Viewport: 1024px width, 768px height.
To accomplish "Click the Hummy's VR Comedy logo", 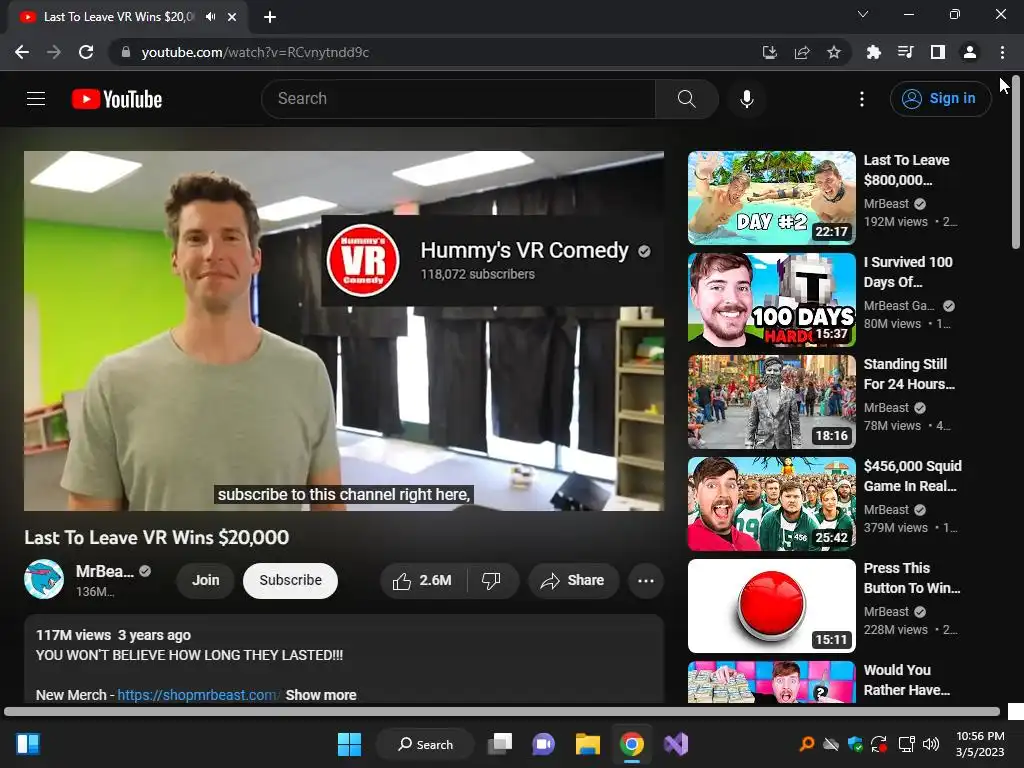I will (x=363, y=261).
